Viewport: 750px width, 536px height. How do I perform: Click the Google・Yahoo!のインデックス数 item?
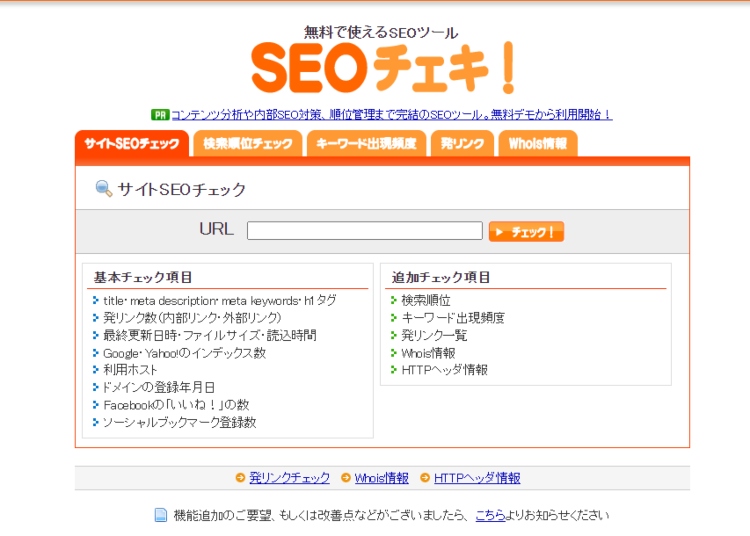[185, 353]
